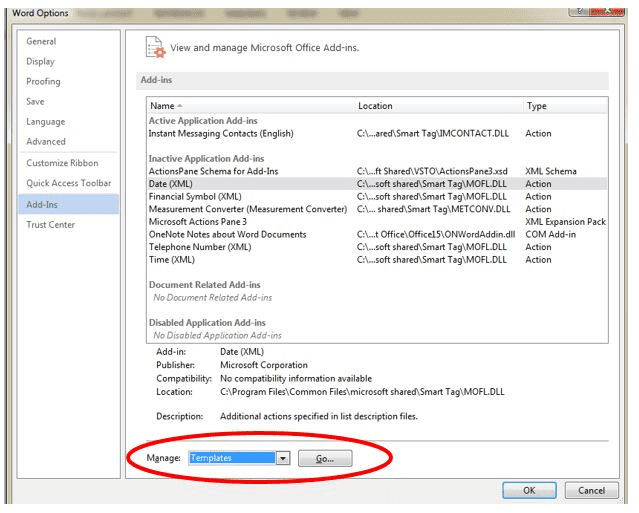
Task: Confirm with the OK button
Action: [529, 490]
